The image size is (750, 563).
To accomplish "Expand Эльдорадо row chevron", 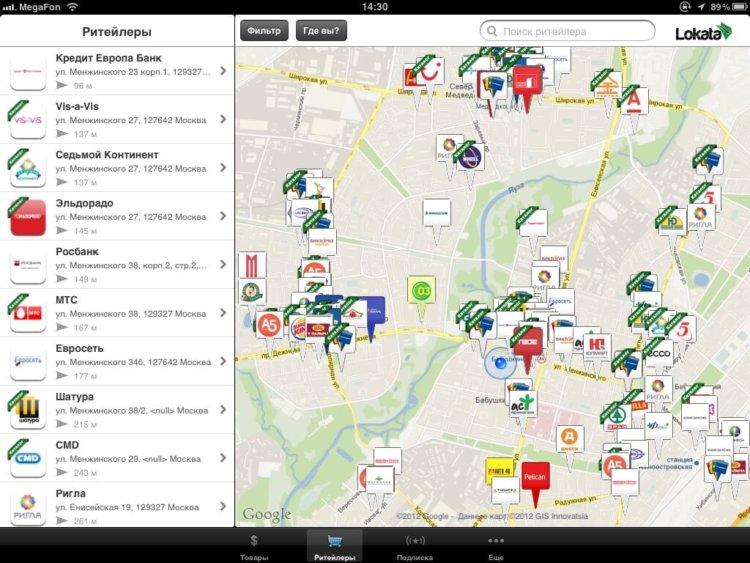I will [x=223, y=216].
